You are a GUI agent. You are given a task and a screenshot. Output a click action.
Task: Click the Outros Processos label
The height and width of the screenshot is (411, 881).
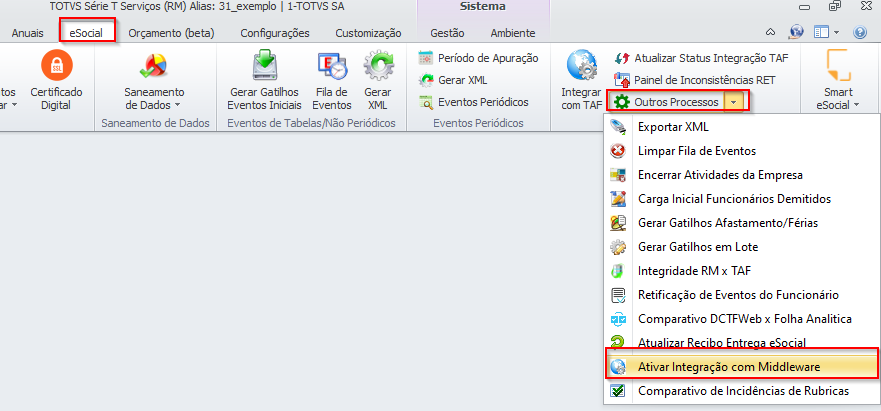pyautogui.click(x=676, y=102)
